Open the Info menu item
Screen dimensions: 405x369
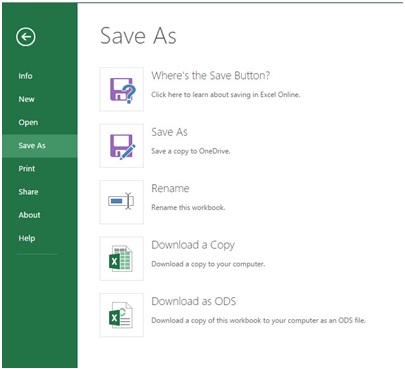pyautogui.click(x=25, y=76)
